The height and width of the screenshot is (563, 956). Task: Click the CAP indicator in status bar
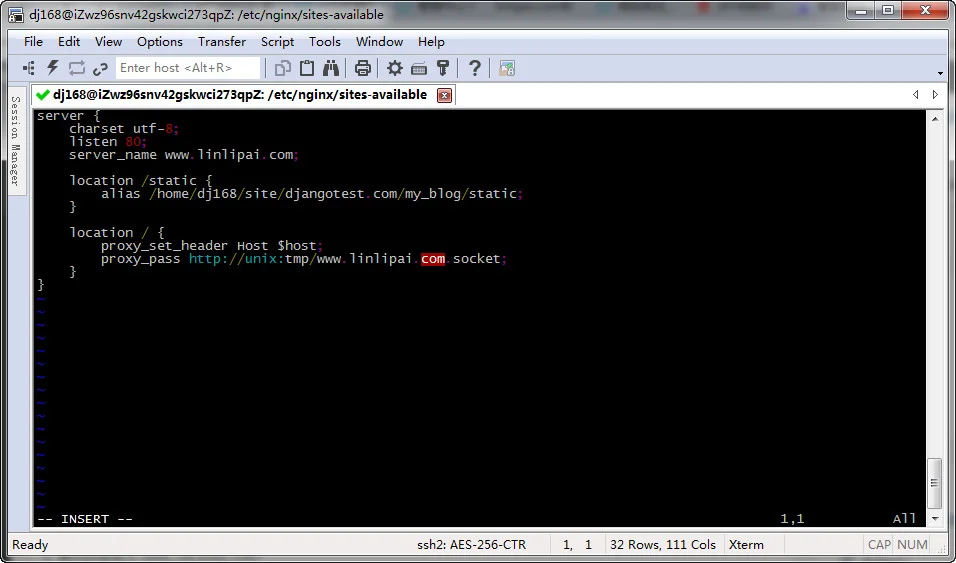[879, 545]
